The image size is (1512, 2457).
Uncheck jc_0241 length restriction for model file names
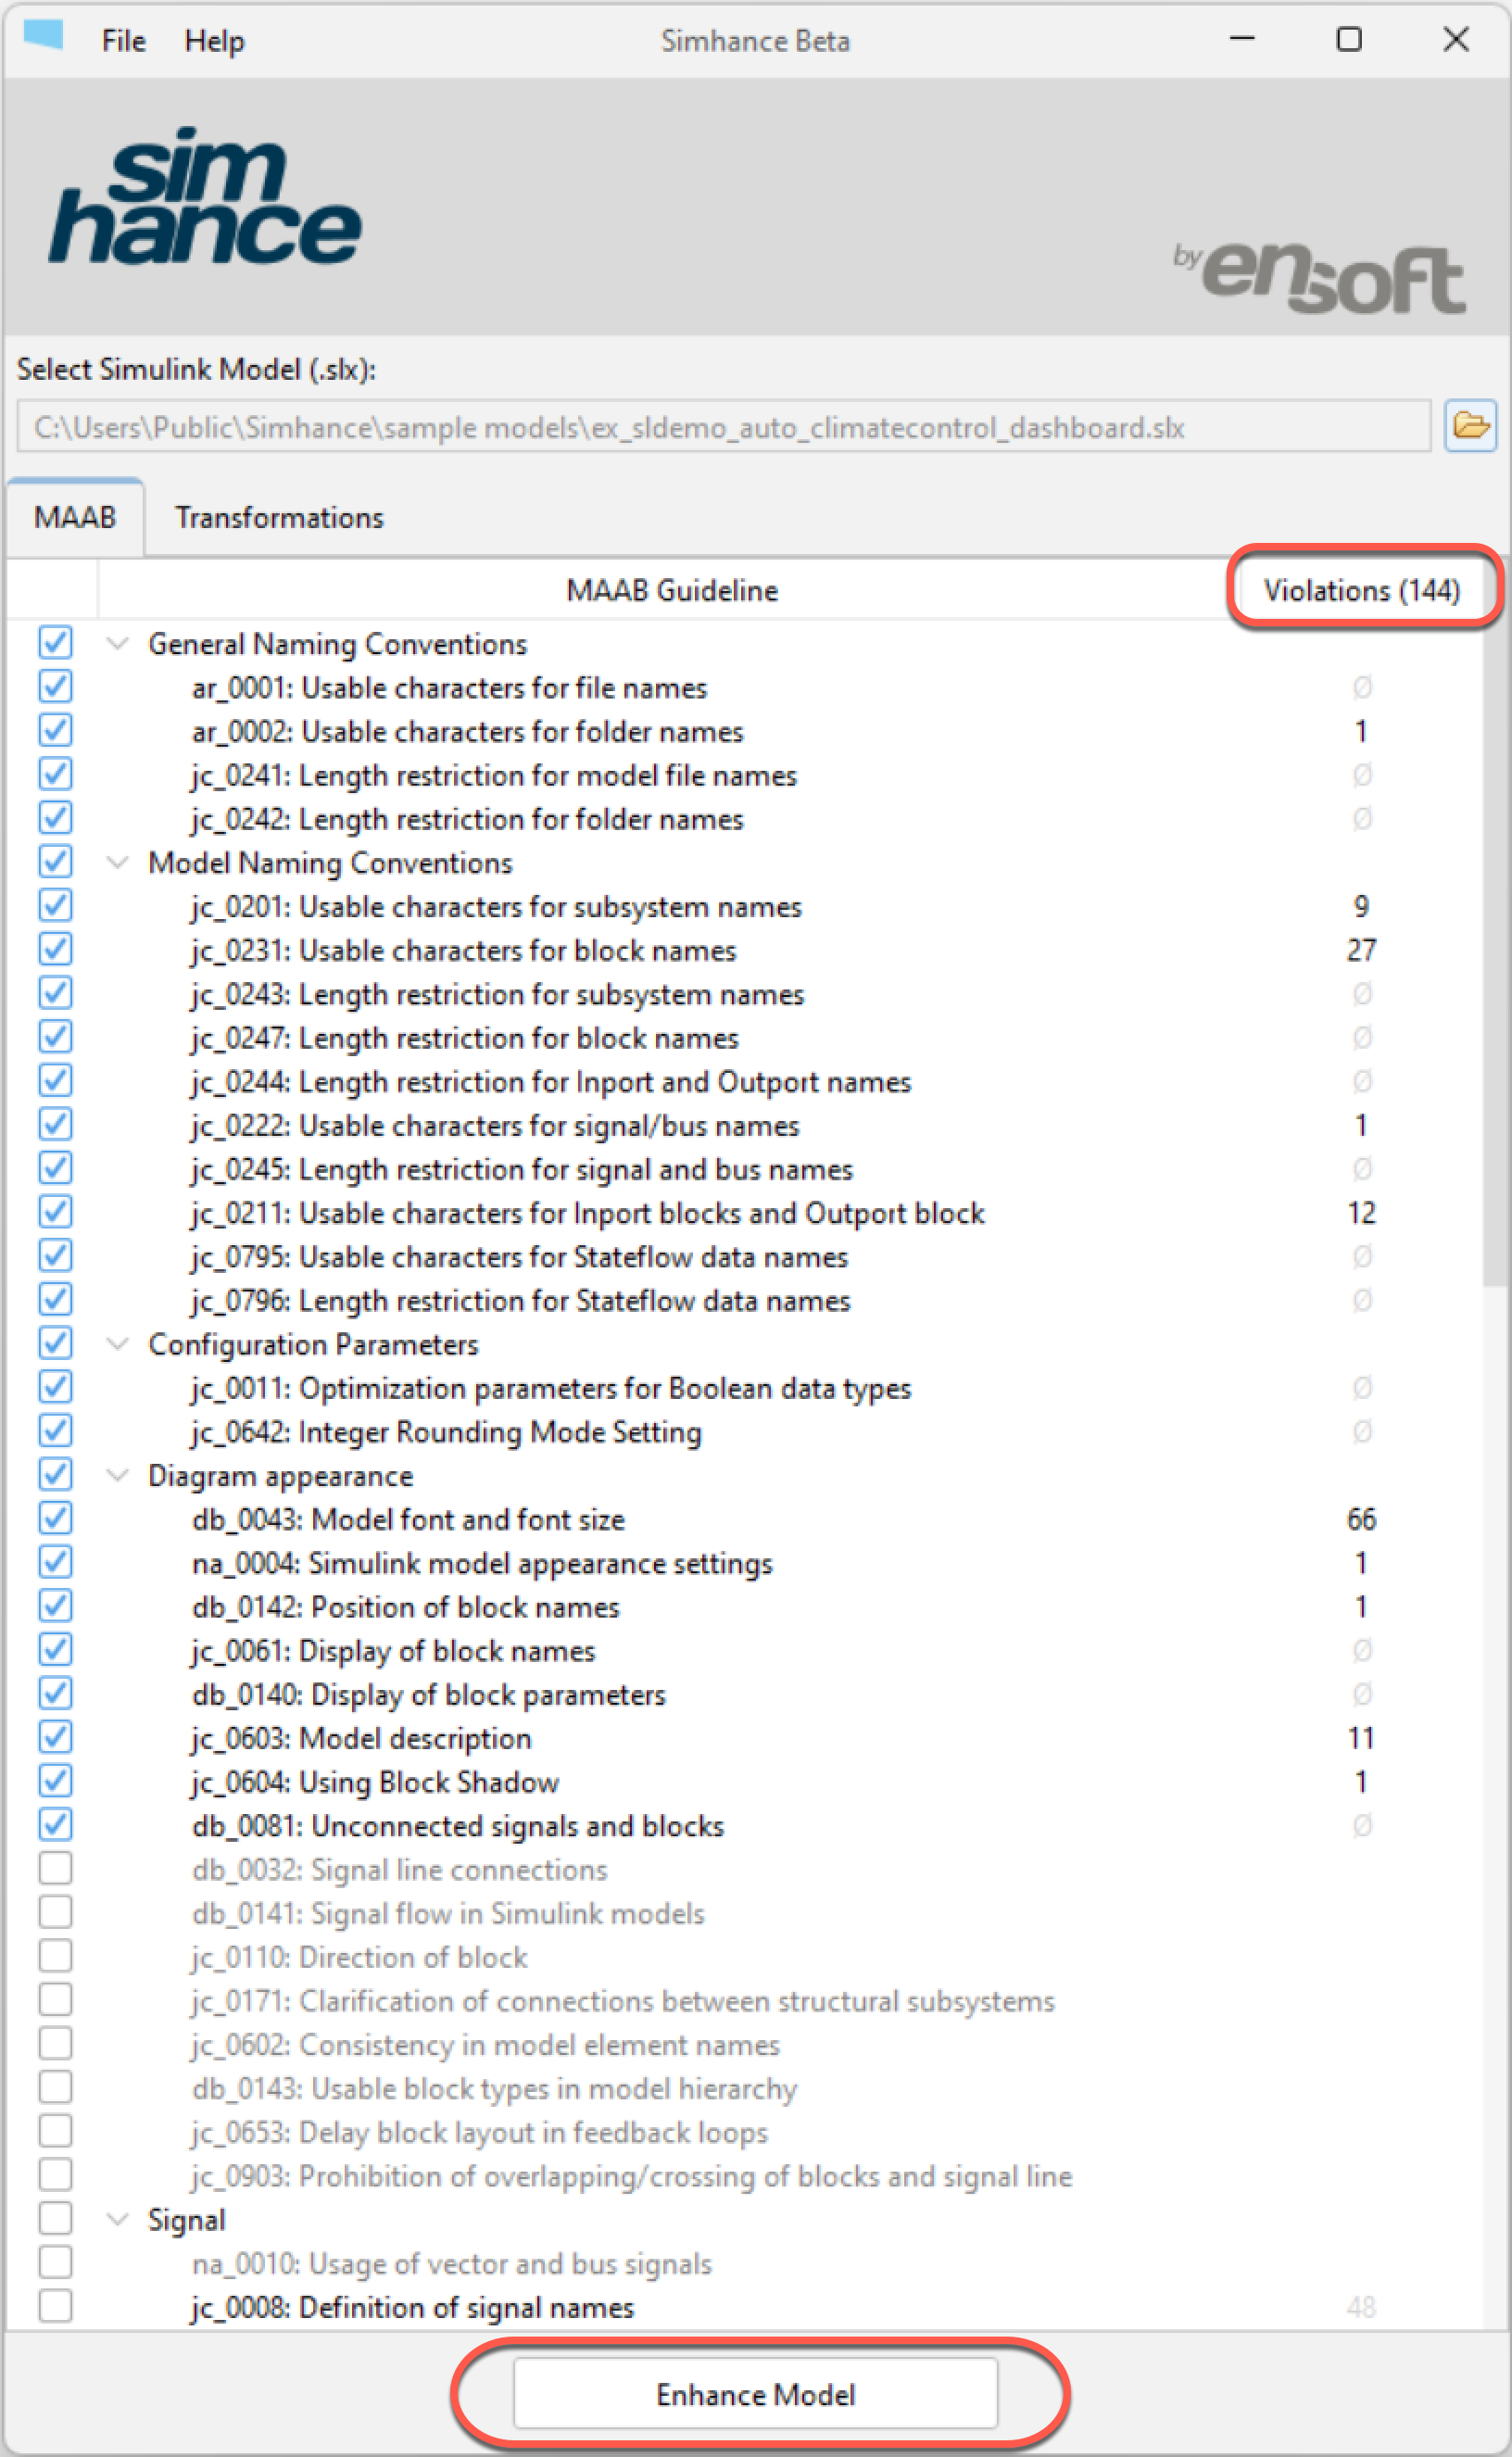56,774
